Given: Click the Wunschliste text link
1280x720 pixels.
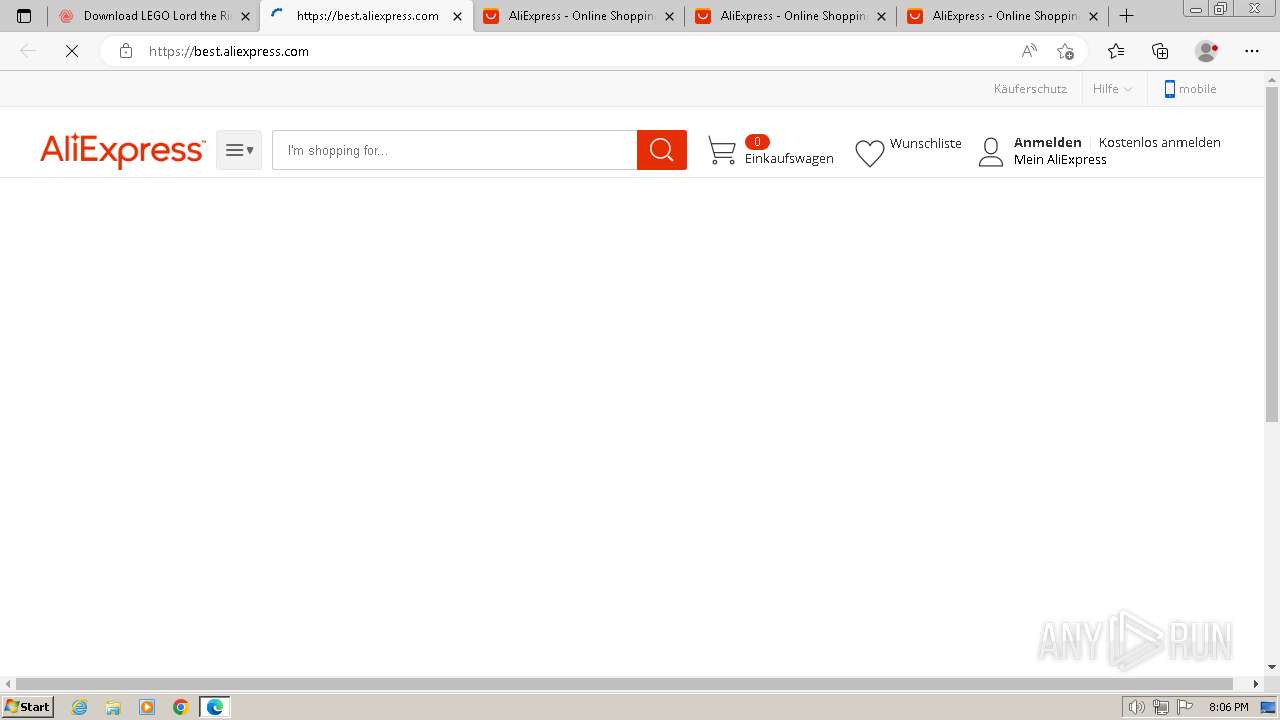Looking at the screenshot, I should coord(925,143).
